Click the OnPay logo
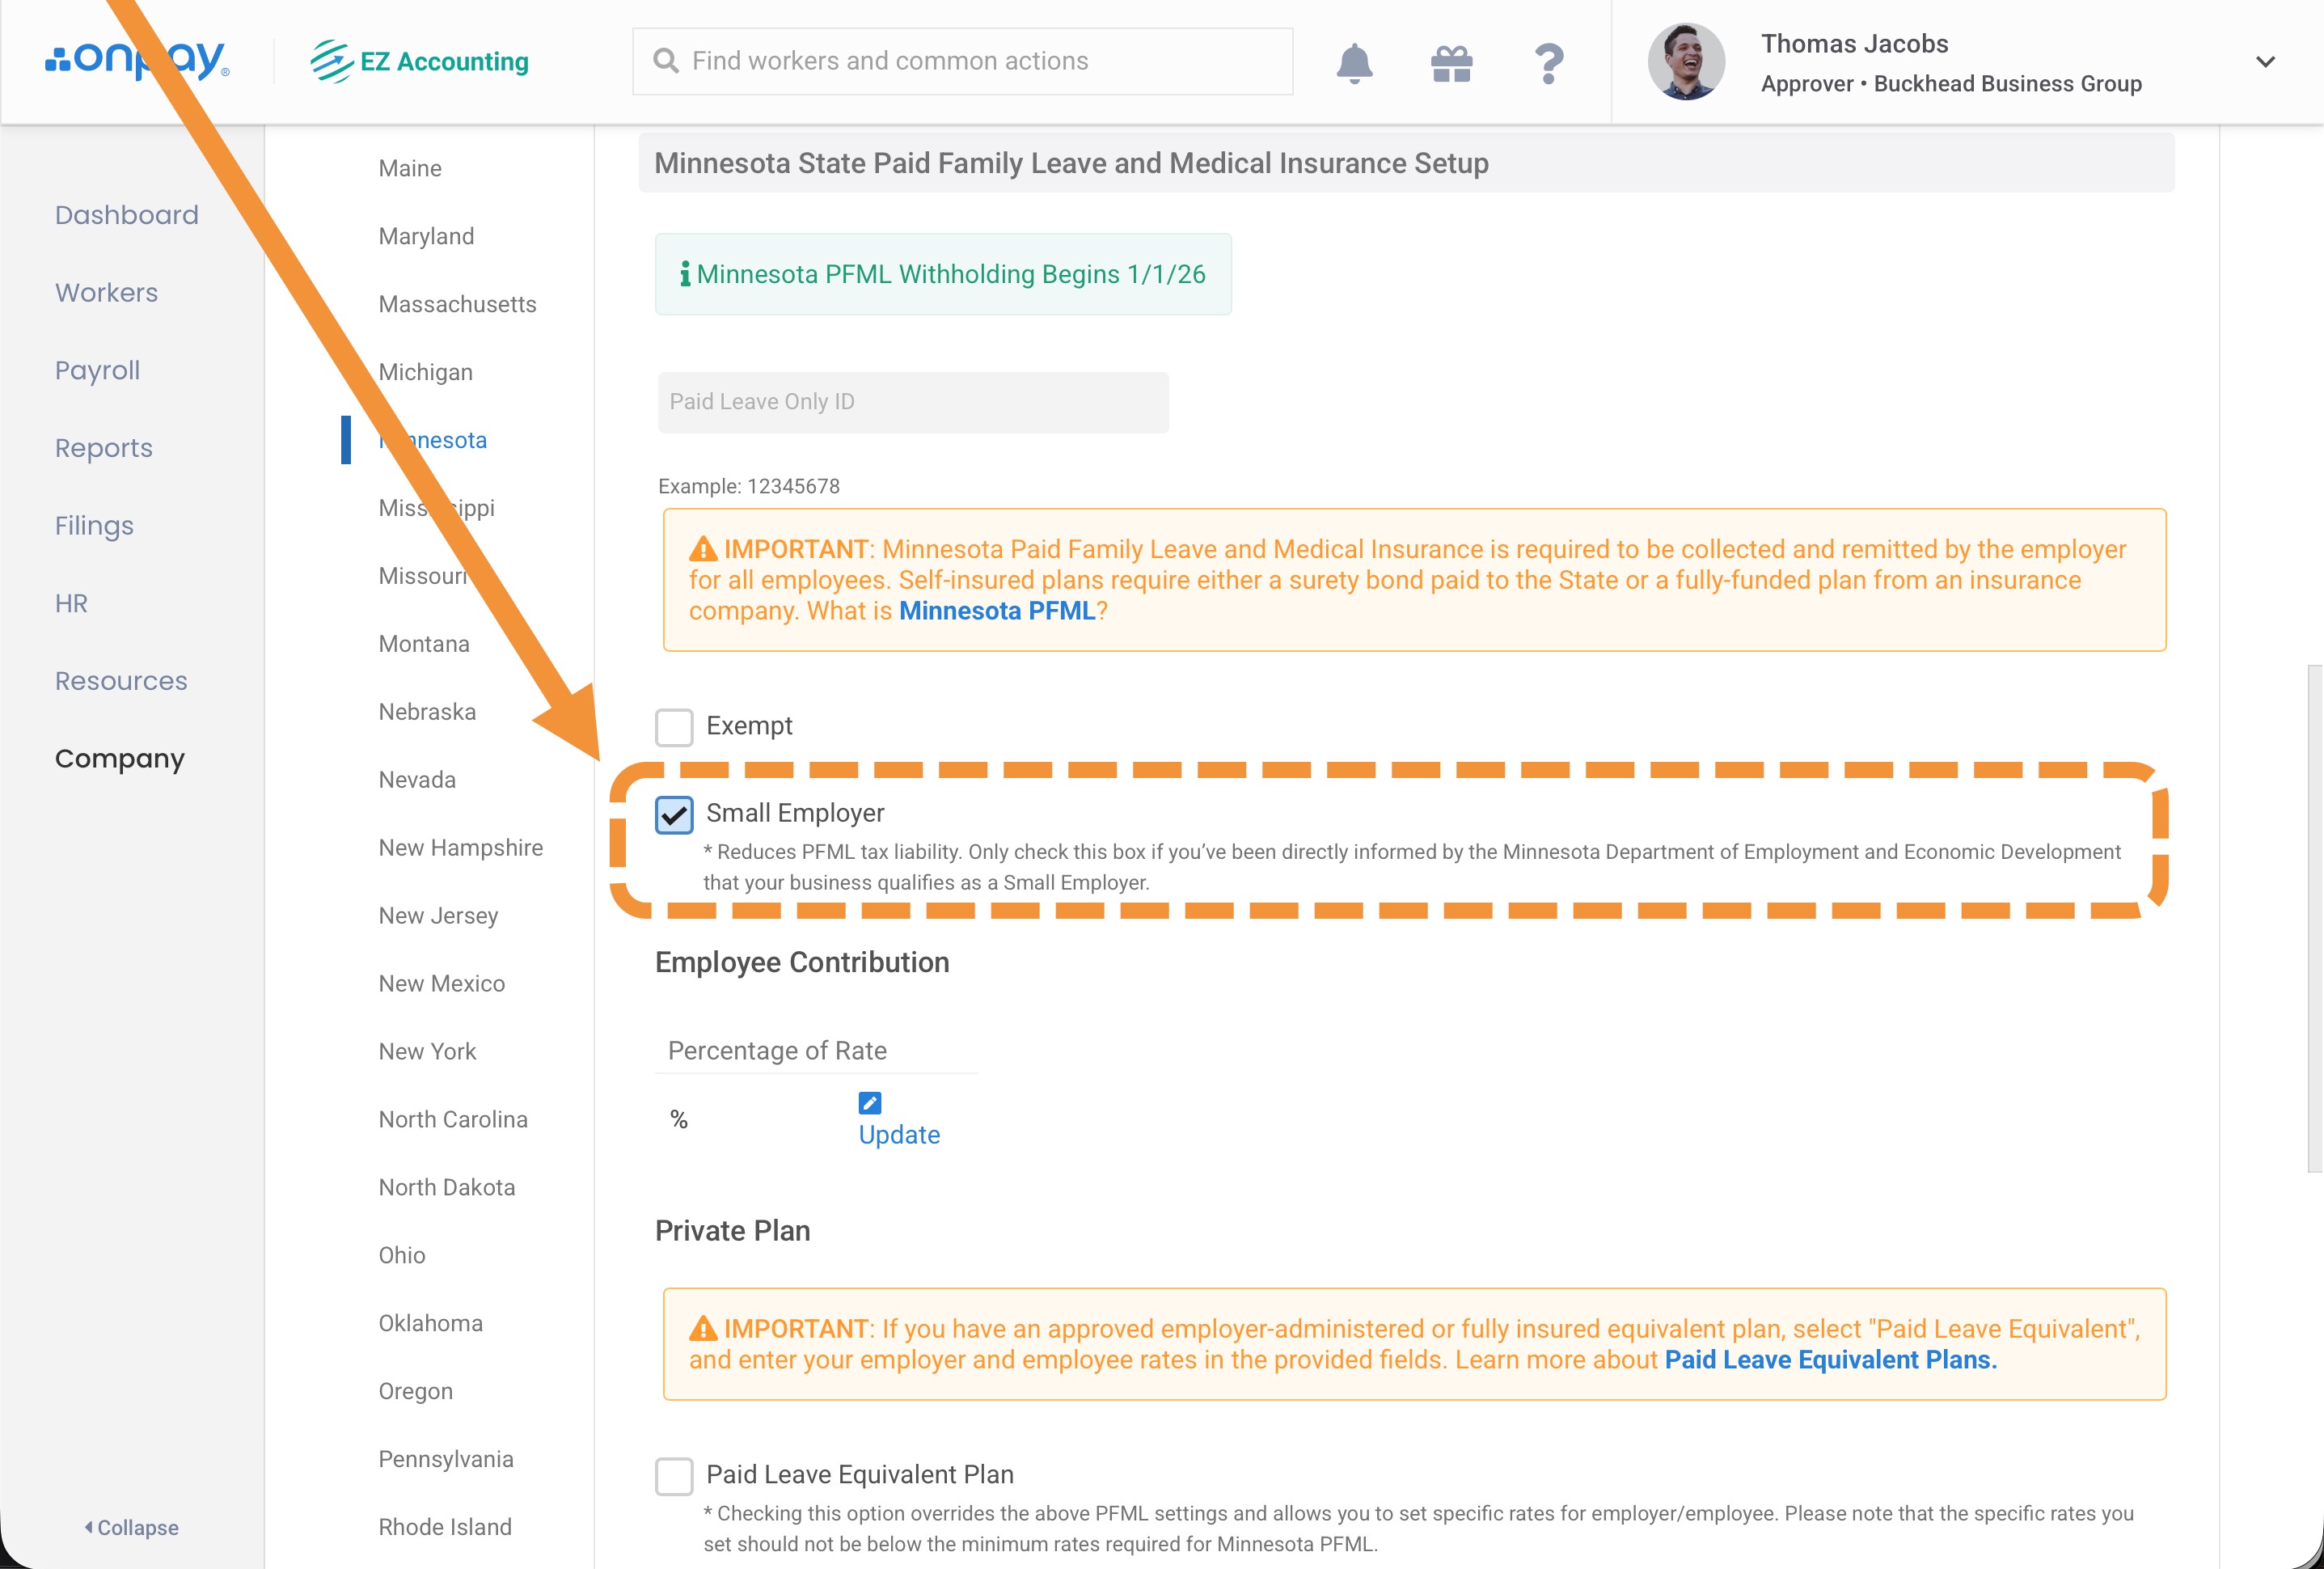 point(137,61)
